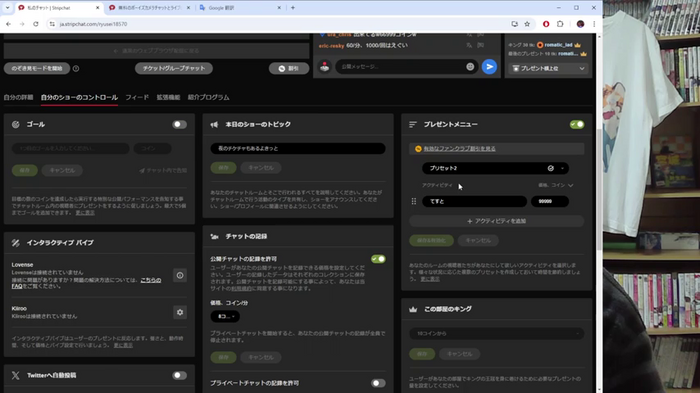Grab the drag handle of てすと activity
The height and width of the screenshot is (393, 700).
click(413, 201)
